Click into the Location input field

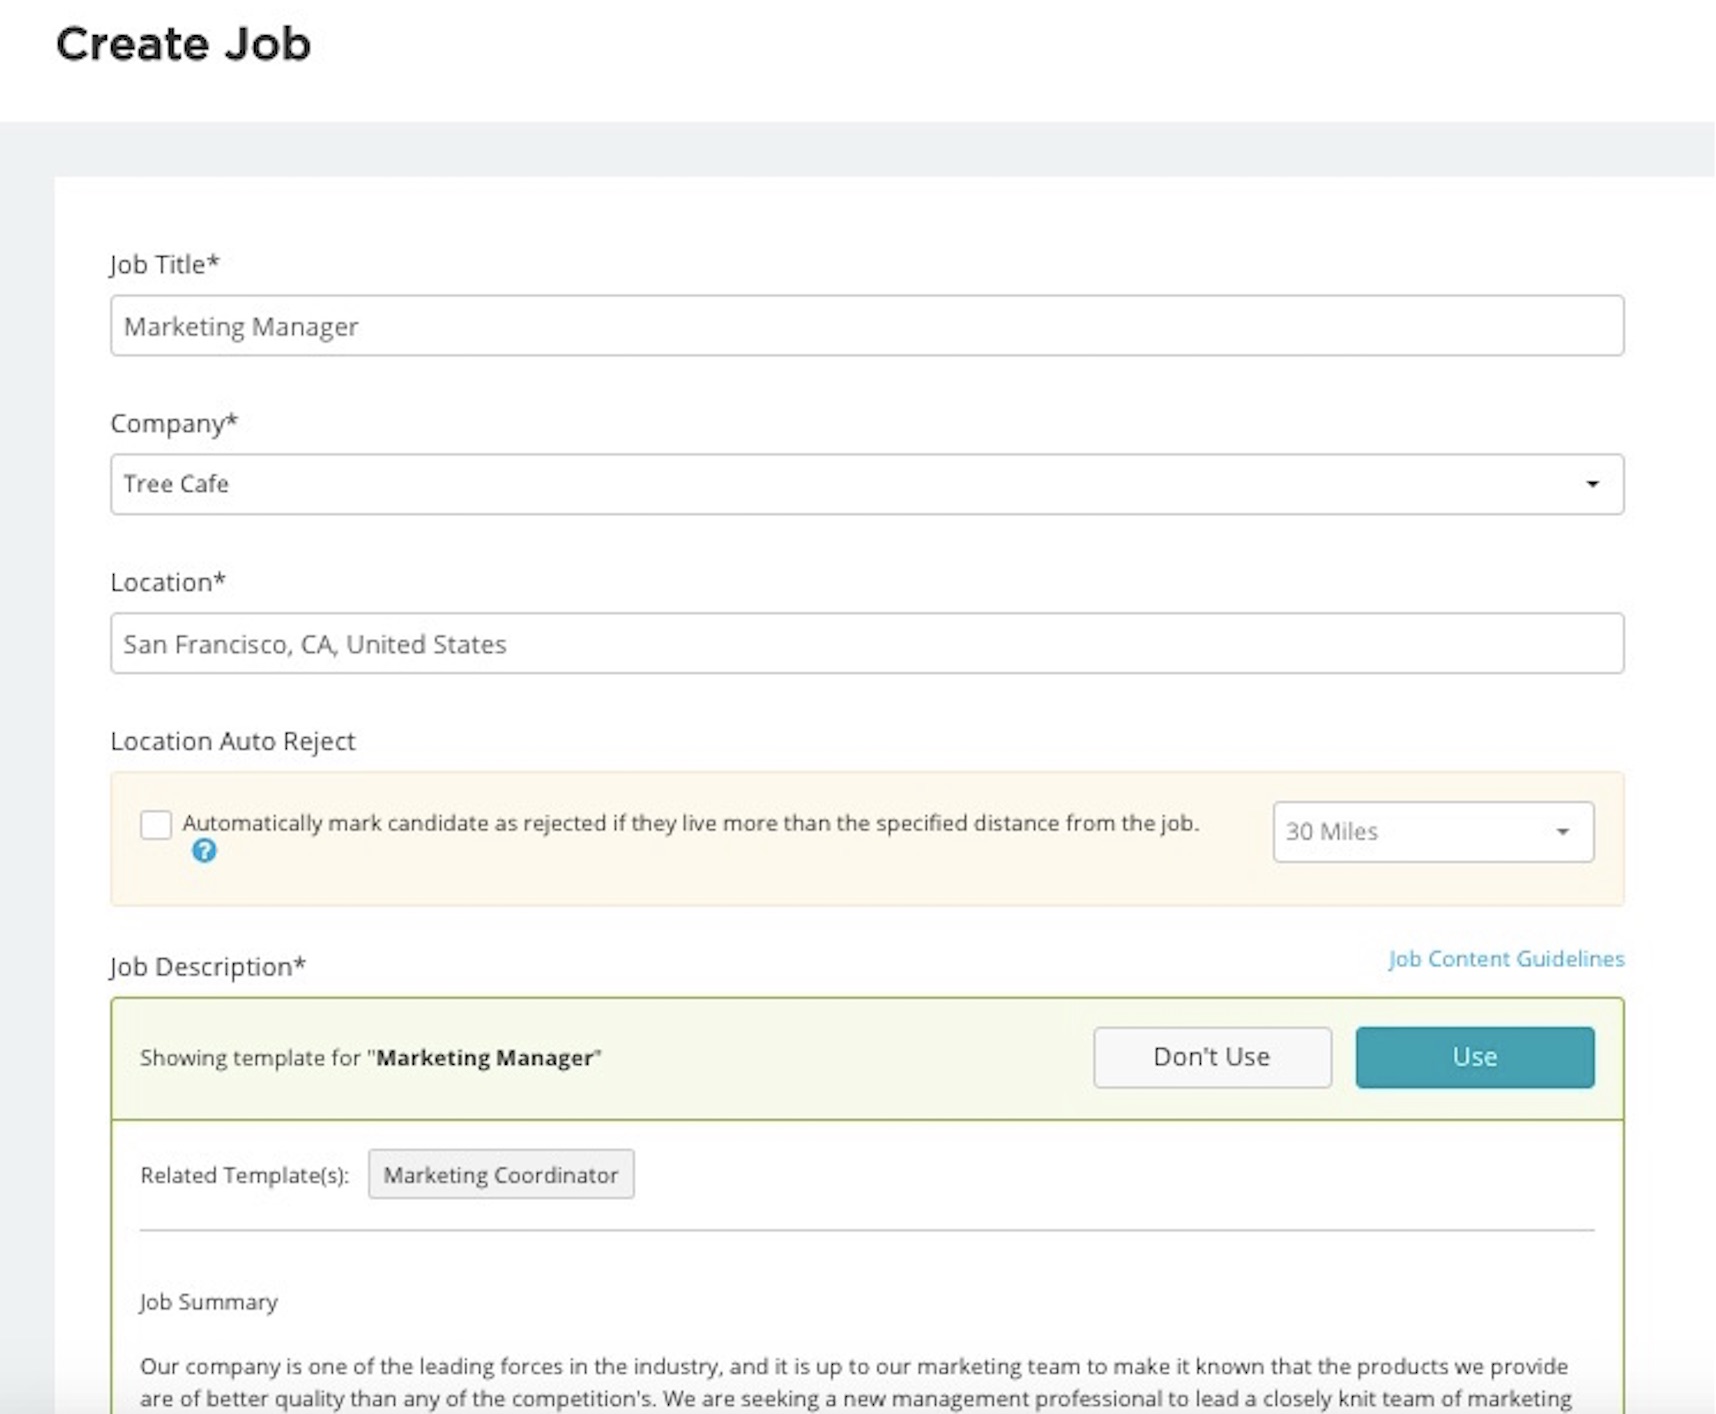click(x=866, y=644)
